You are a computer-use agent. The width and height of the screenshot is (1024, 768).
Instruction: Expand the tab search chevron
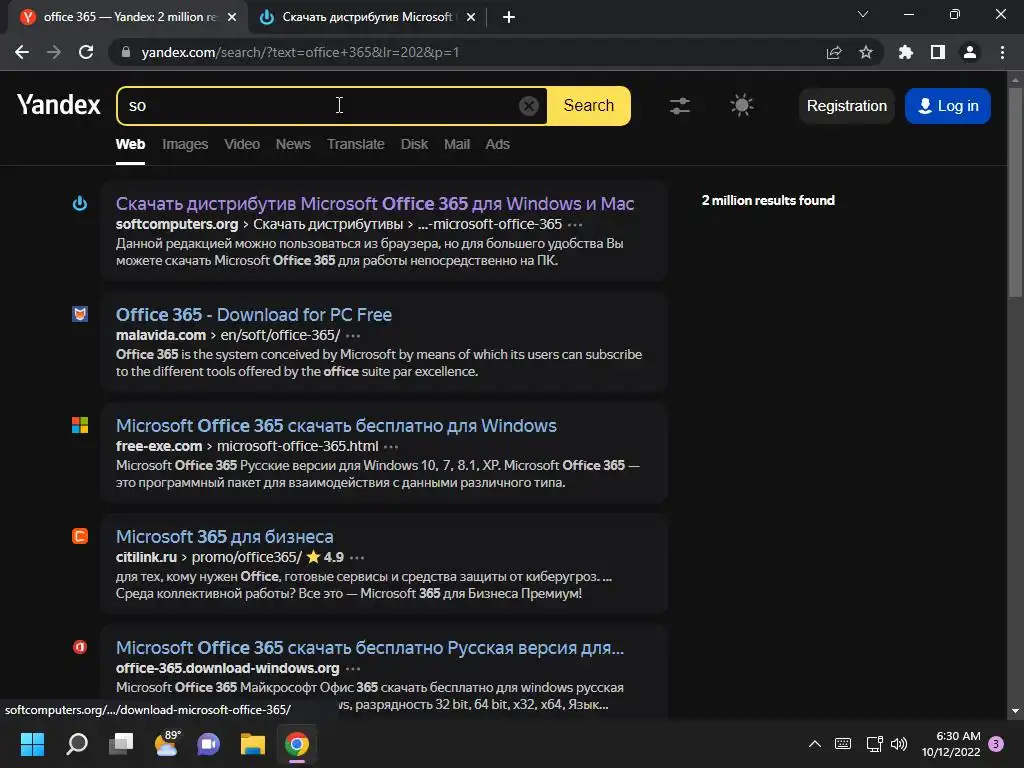tap(863, 14)
